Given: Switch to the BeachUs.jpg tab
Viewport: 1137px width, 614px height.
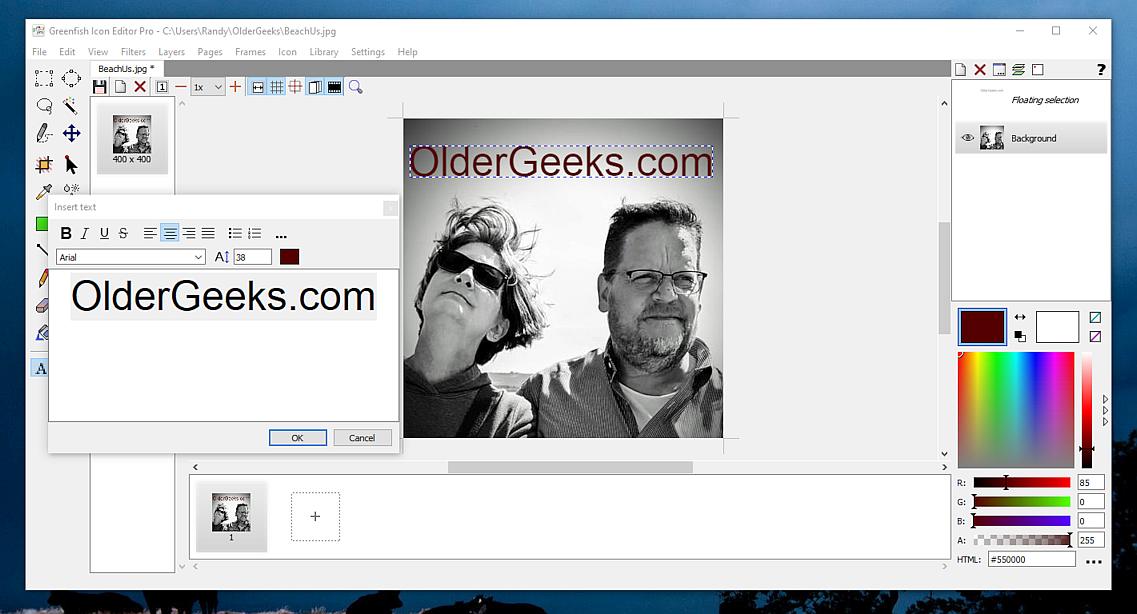Looking at the screenshot, I should 126,69.
